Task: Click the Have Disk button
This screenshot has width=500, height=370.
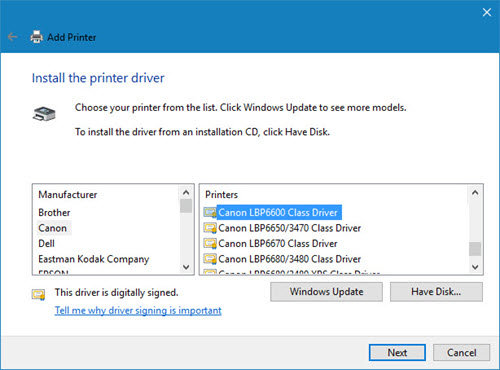Action: [x=436, y=292]
